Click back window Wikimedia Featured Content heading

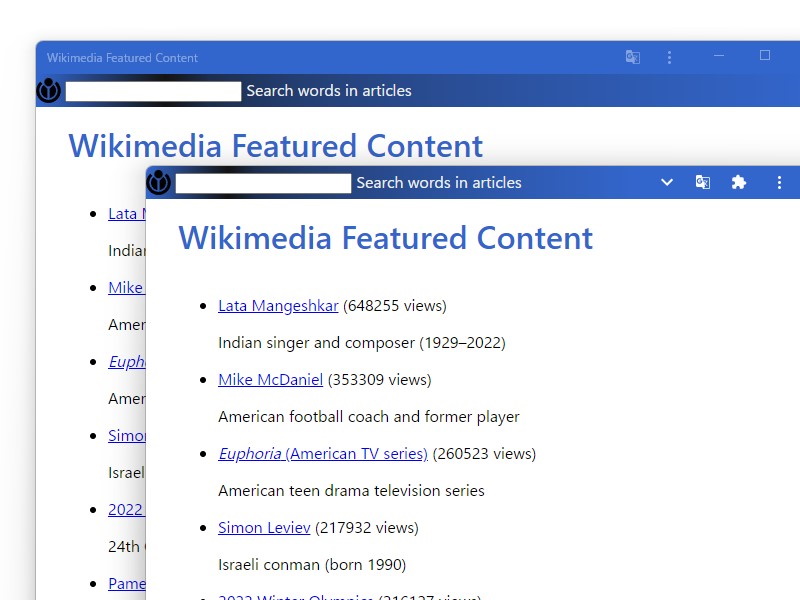tap(276, 146)
